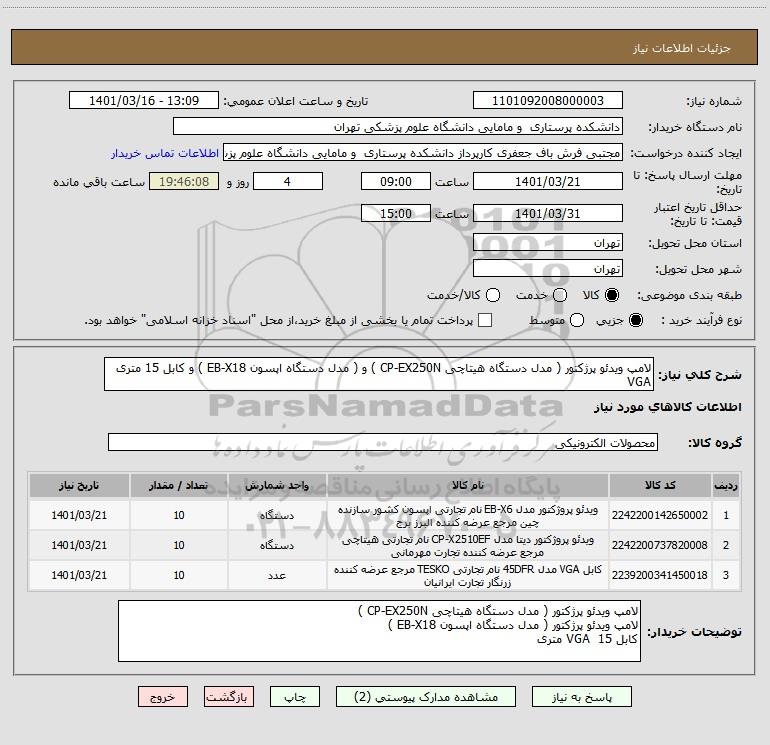Click the کد کالا column header

pos(660,485)
